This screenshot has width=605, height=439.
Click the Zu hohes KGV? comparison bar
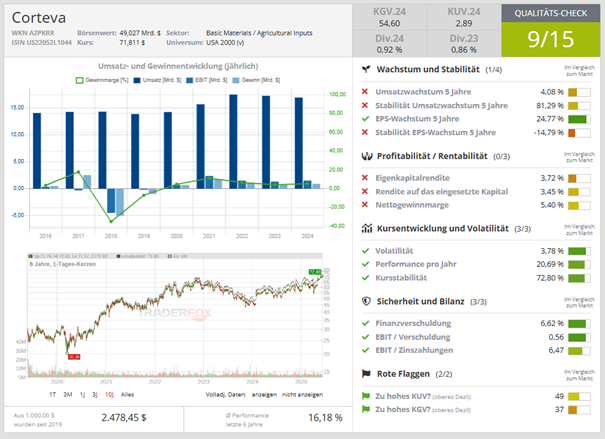579,410
